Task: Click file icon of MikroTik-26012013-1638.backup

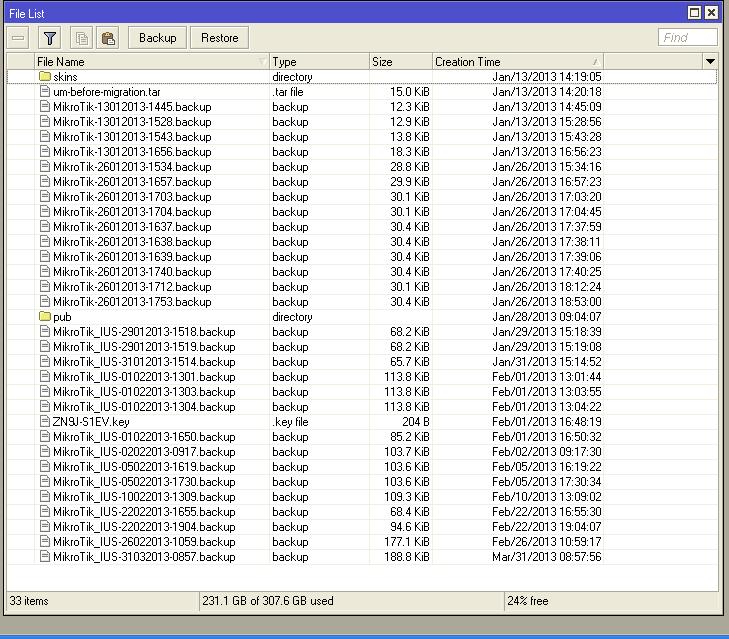Action: pyautogui.click(x=45, y=241)
